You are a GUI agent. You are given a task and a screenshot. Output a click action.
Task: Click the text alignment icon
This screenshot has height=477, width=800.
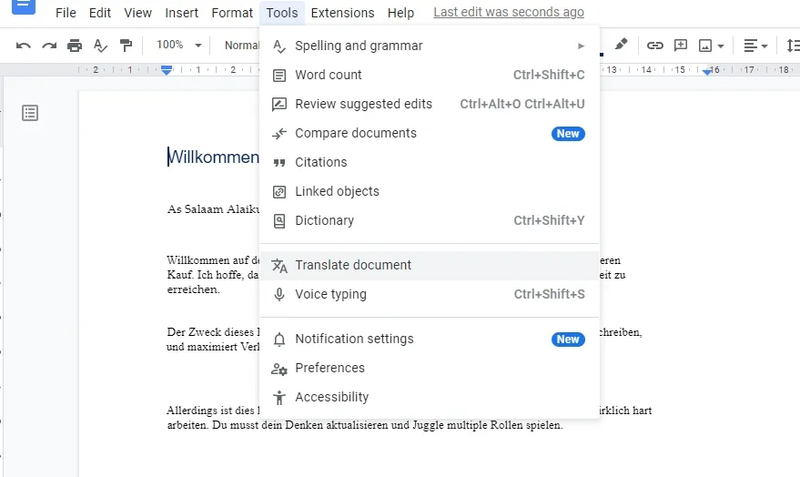tap(750, 46)
